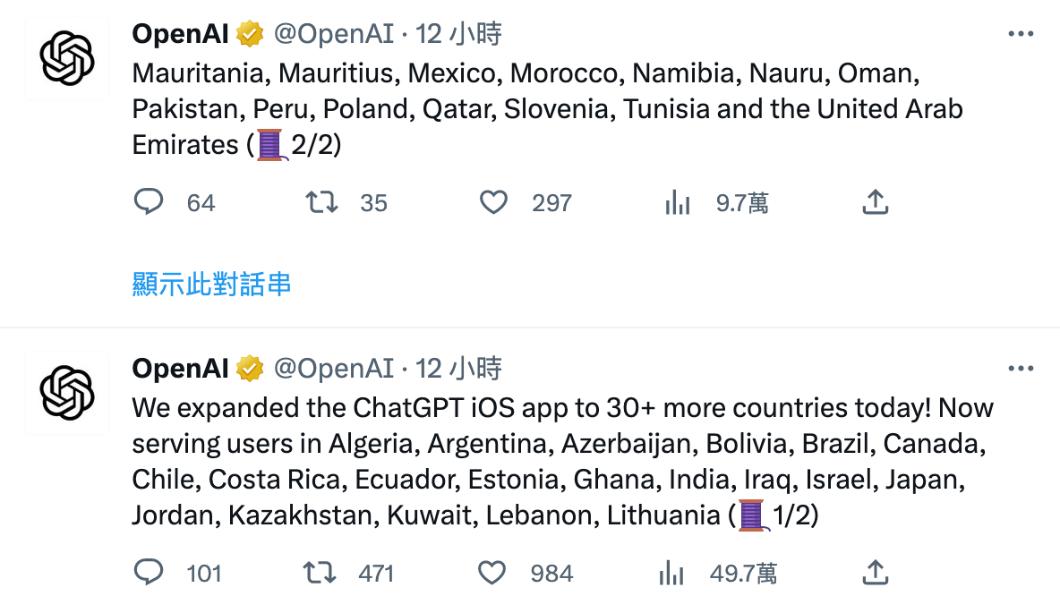The width and height of the screenshot is (1060, 596).
Task: Open OpenAI avatar on second tweet
Action: click(x=67, y=392)
